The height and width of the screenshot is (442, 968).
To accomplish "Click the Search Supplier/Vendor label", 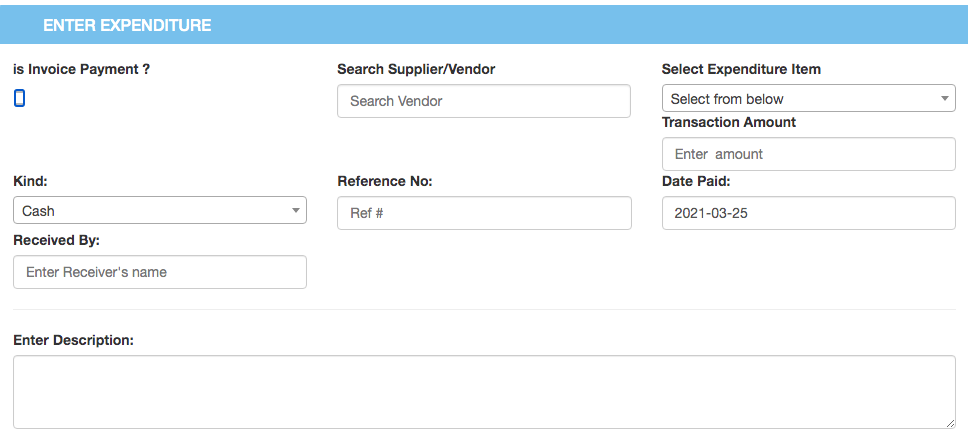I will click(416, 69).
